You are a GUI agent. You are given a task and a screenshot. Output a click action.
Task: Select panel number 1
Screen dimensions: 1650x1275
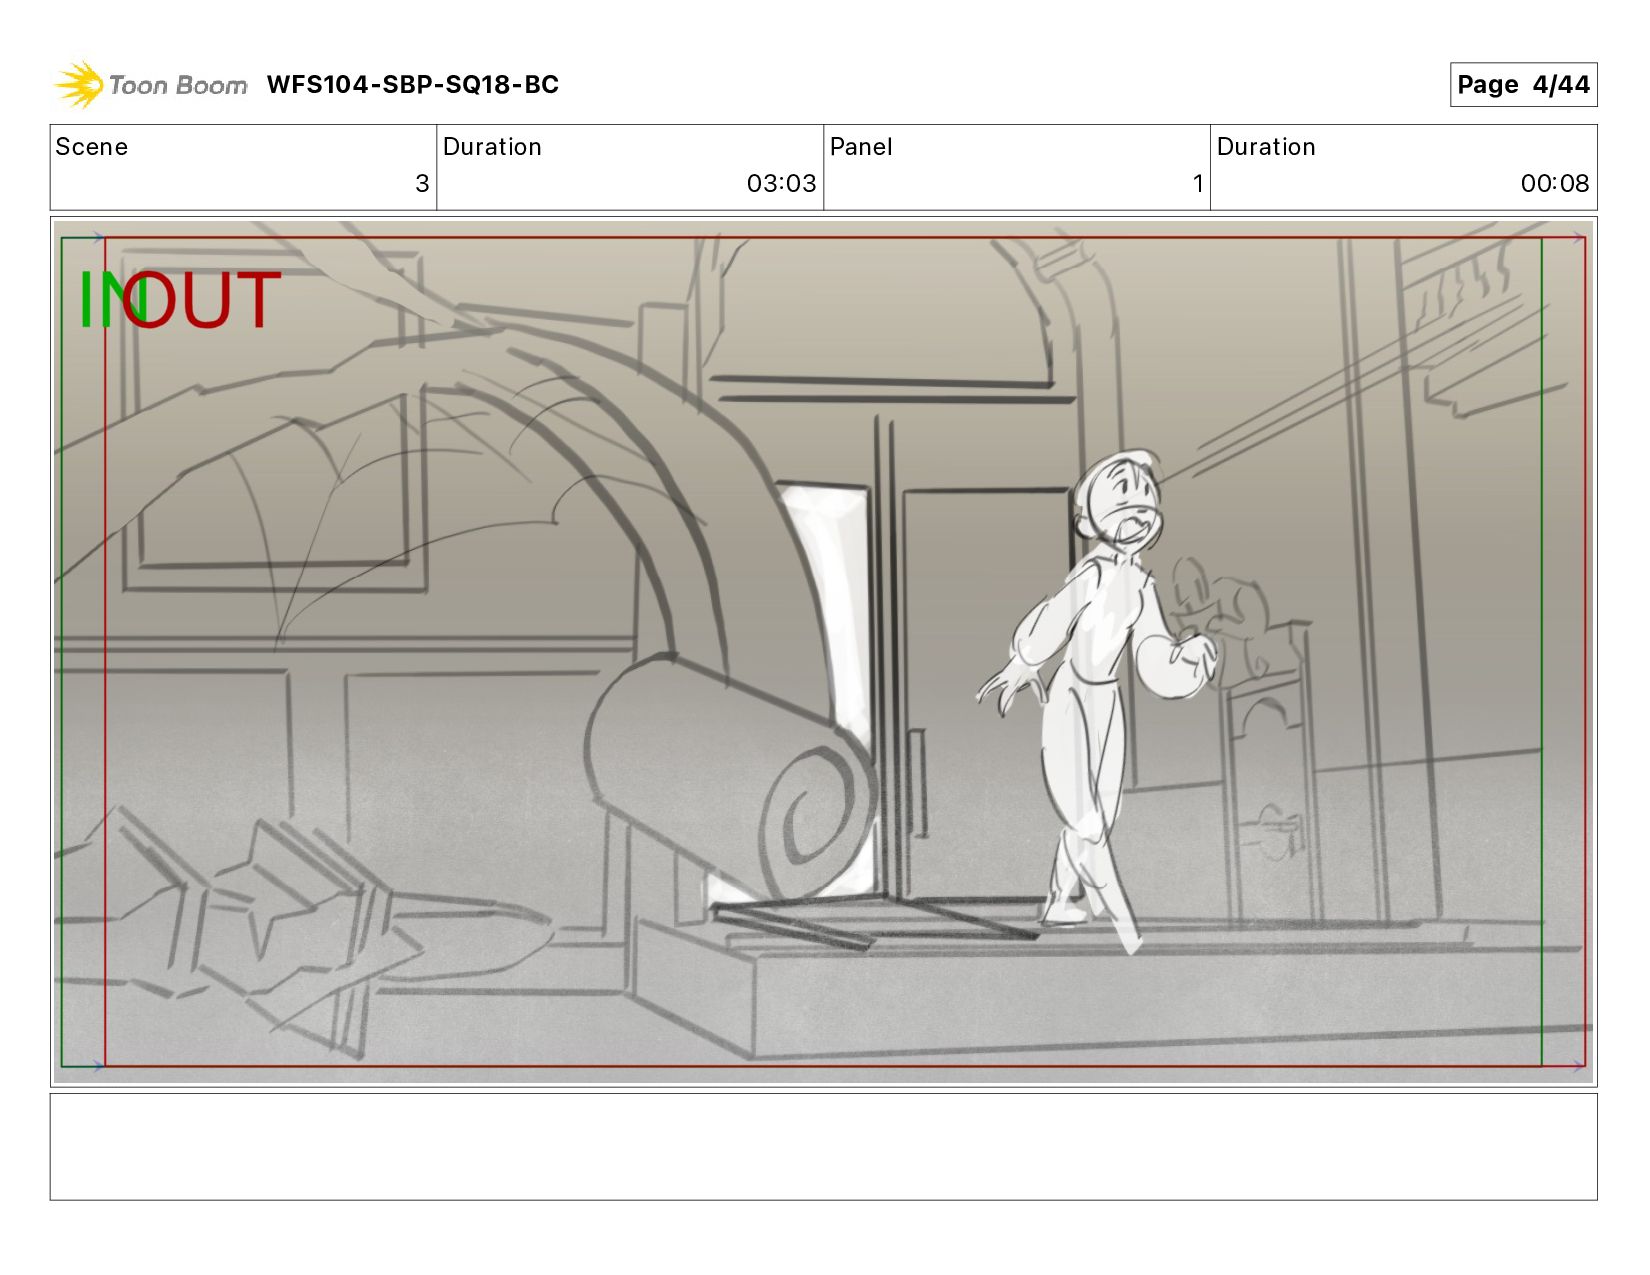1198,184
